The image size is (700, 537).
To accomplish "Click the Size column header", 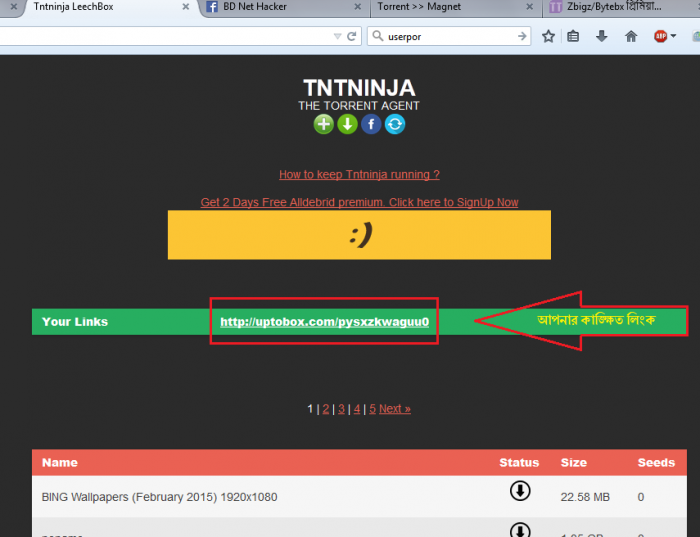I will [x=574, y=462].
